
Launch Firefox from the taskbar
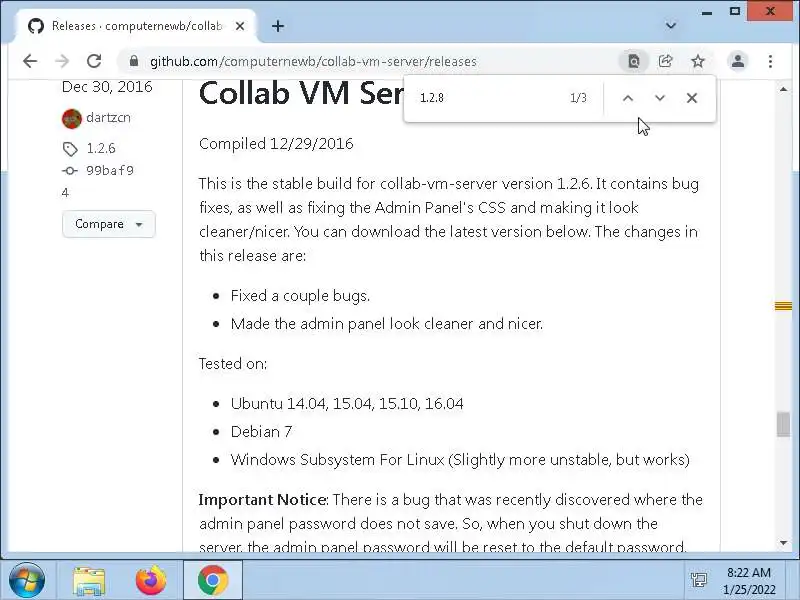point(151,580)
